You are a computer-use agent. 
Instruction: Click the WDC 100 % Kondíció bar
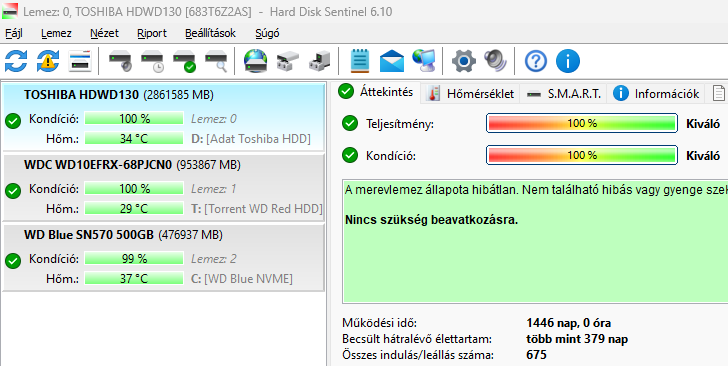pyautogui.click(x=134, y=189)
